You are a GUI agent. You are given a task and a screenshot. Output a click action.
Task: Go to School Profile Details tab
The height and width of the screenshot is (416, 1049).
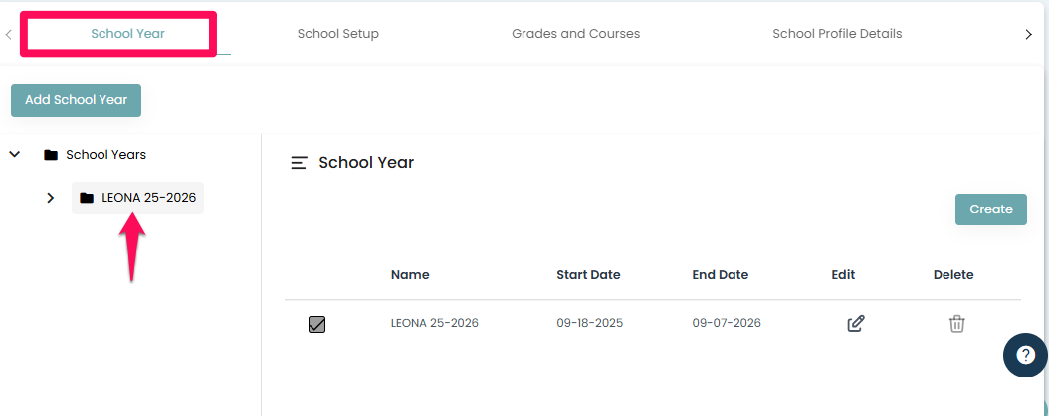point(837,34)
